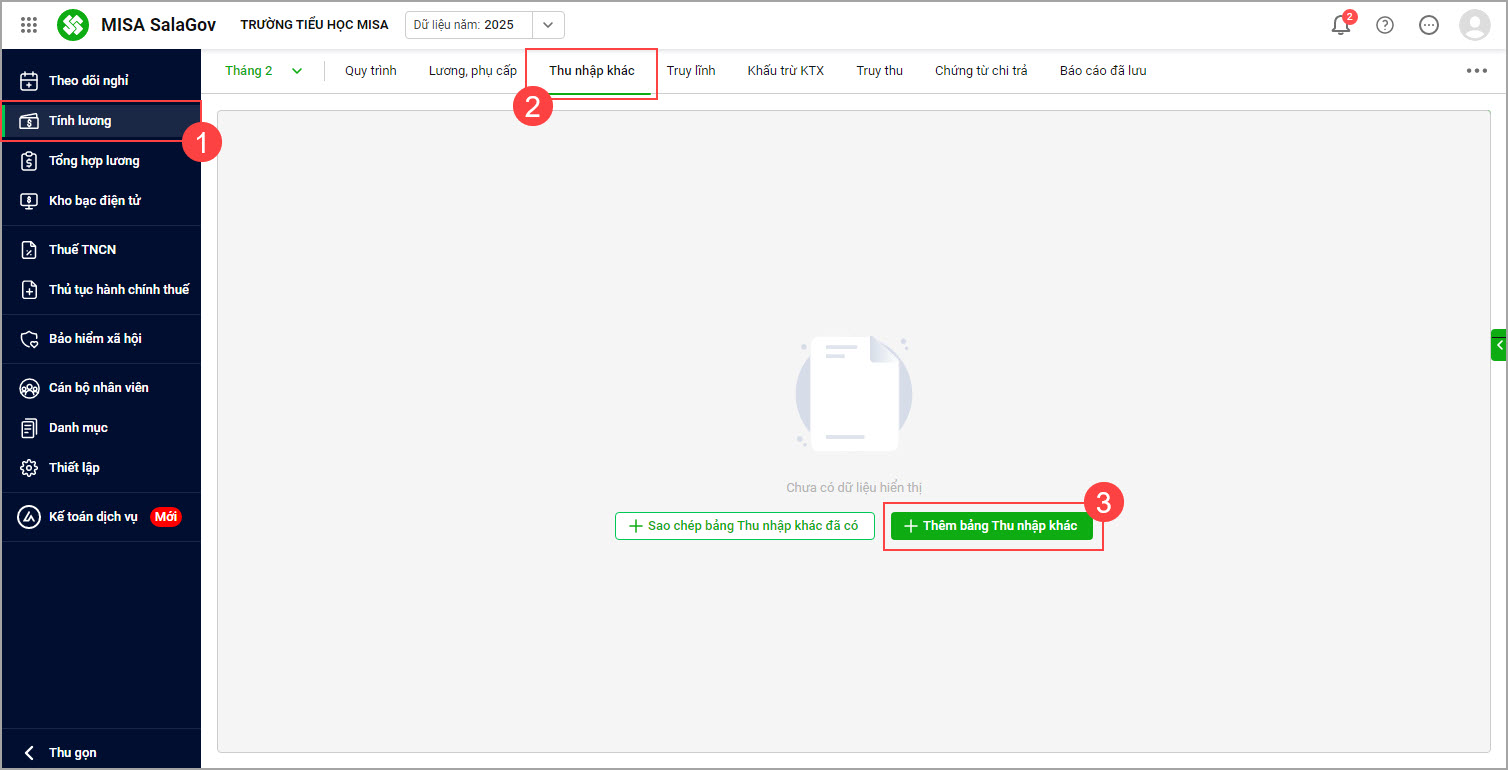The height and width of the screenshot is (770, 1508).
Task: Click the MISA SalaGov logo icon
Action: coord(73,25)
